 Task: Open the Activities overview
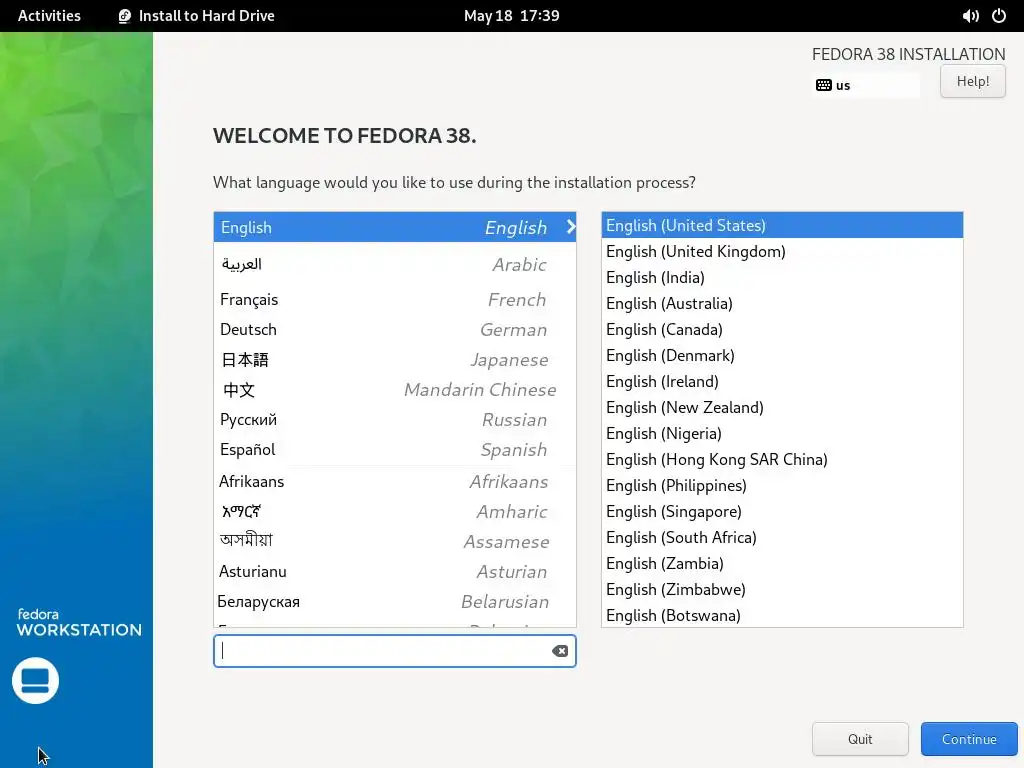point(49,16)
